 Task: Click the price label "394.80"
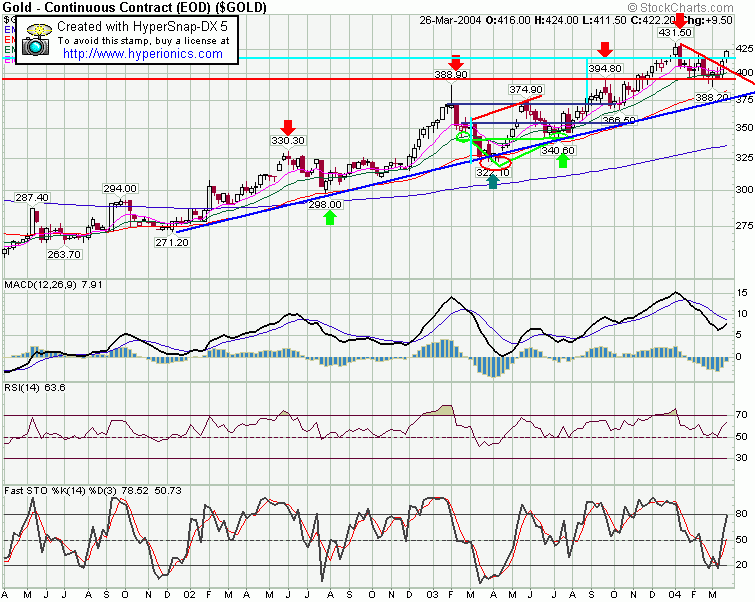pos(605,68)
